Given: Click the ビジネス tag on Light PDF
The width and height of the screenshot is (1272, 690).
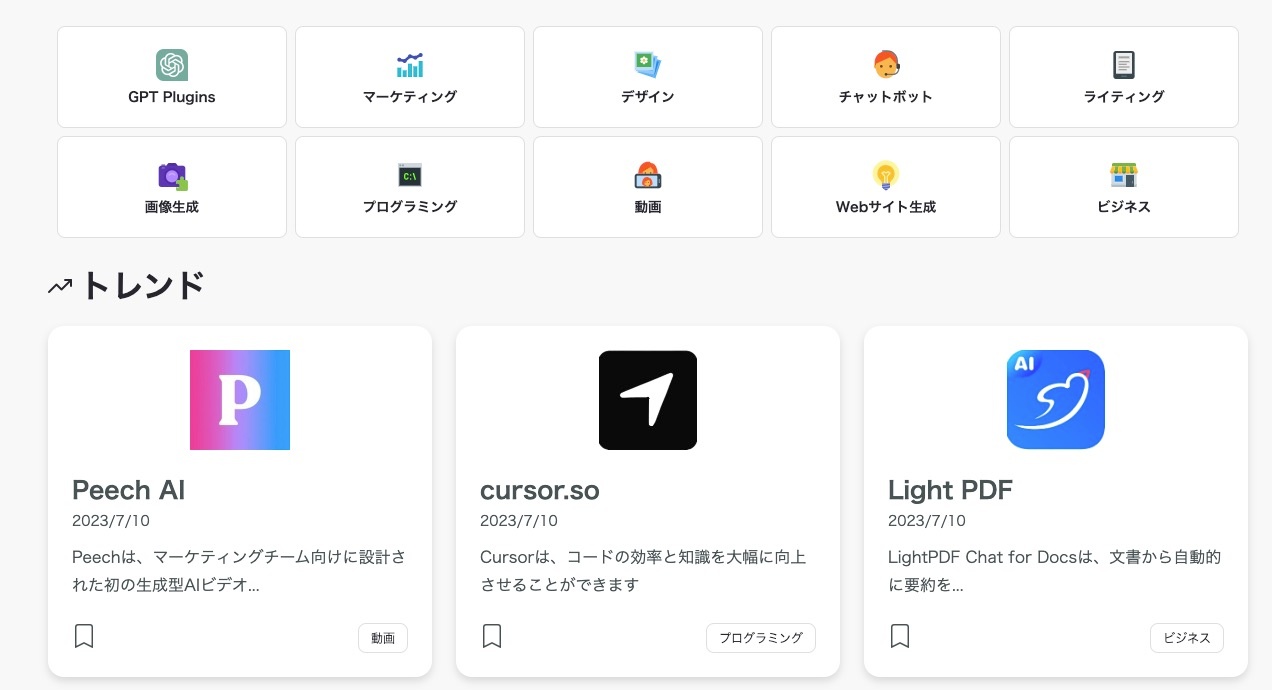Looking at the screenshot, I should (1187, 638).
